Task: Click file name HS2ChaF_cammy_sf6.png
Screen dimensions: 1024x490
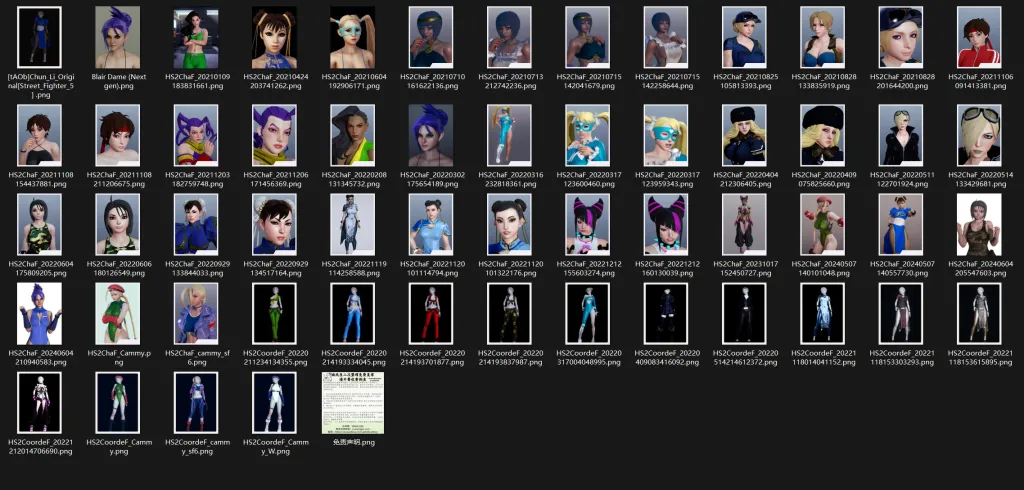Action: (x=196, y=357)
